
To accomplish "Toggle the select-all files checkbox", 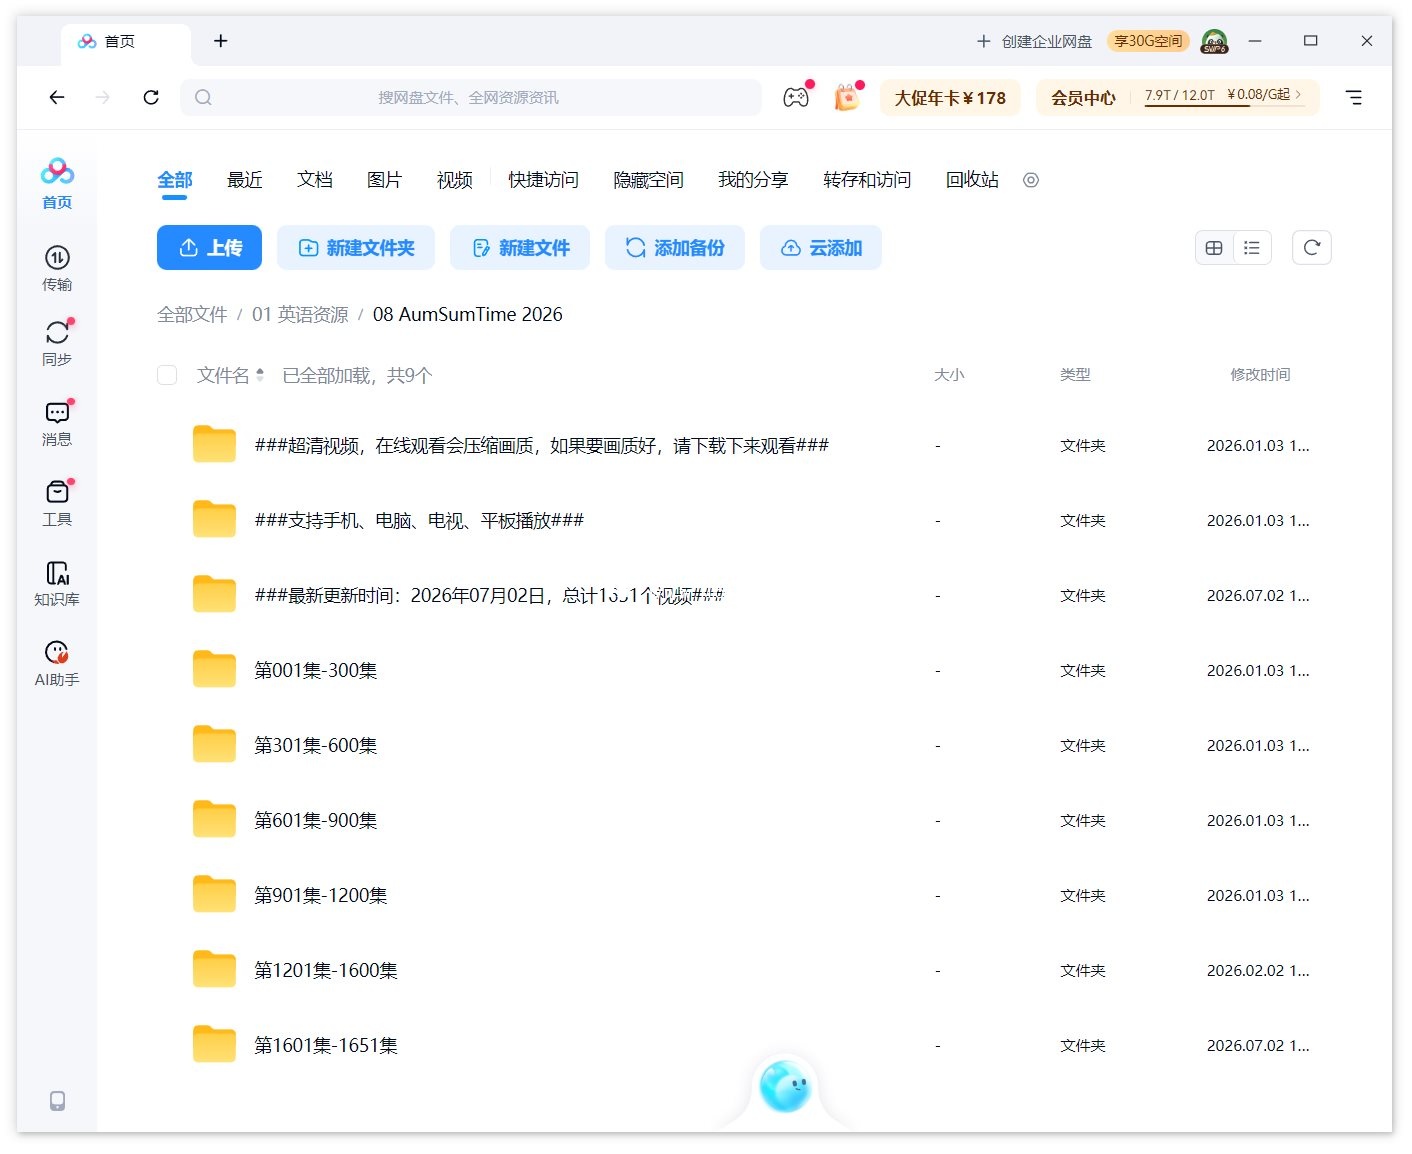I will [x=167, y=375].
